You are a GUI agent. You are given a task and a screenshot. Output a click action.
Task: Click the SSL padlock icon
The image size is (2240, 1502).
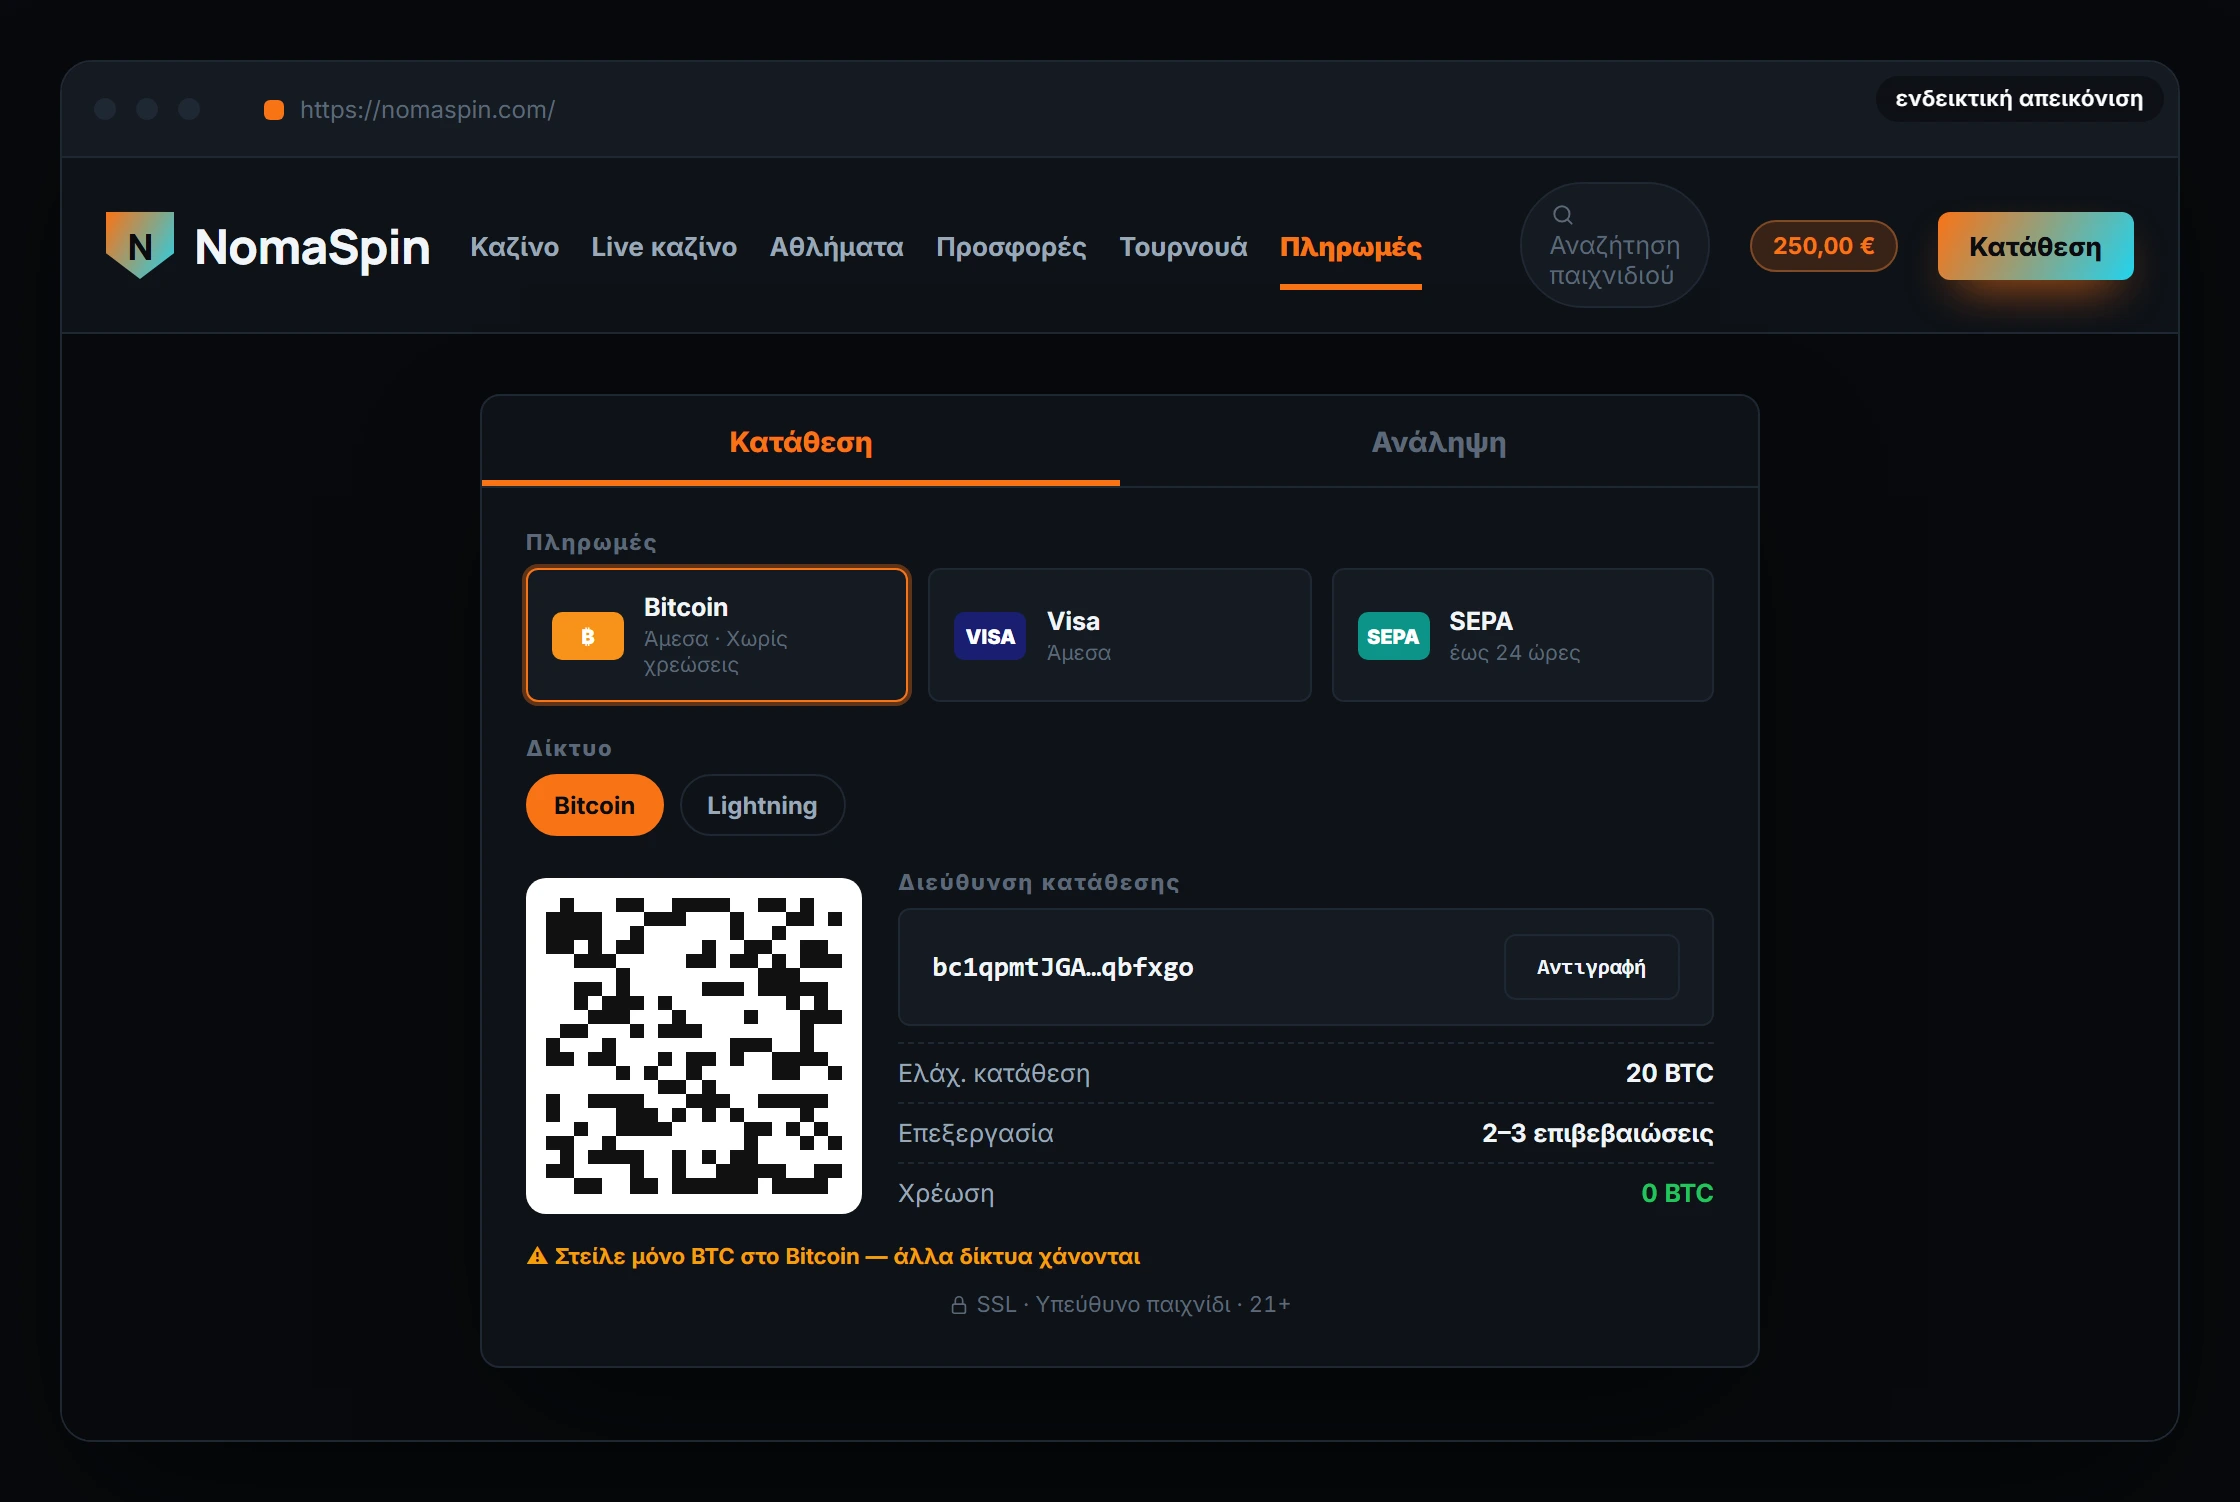click(x=958, y=1305)
